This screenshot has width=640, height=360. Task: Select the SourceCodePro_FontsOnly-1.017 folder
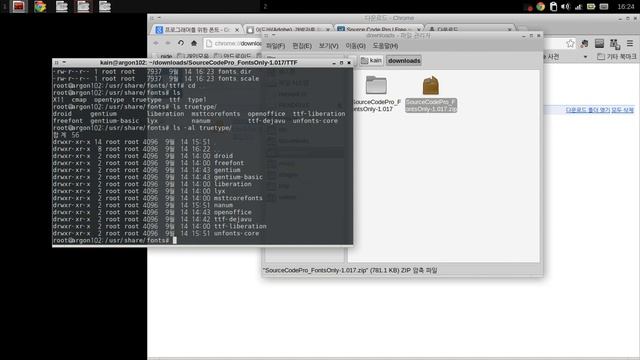tap(376, 94)
